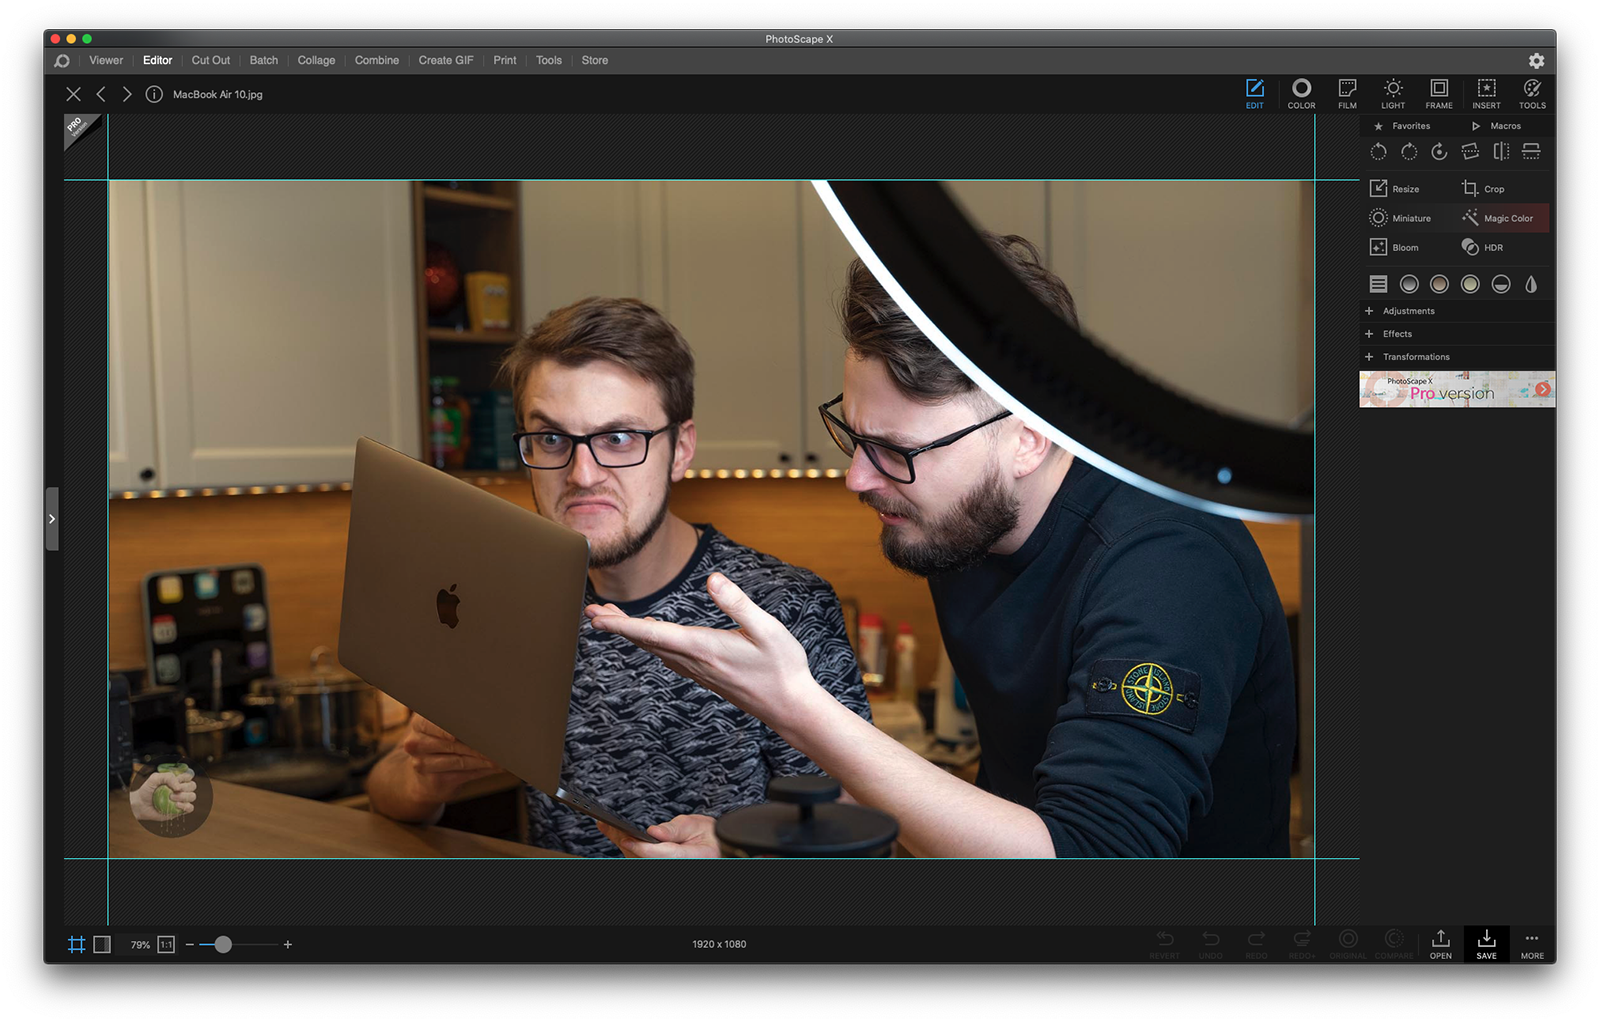This screenshot has height=1022, width=1600.
Task: Click the zoom slider handle
Action: click(223, 945)
